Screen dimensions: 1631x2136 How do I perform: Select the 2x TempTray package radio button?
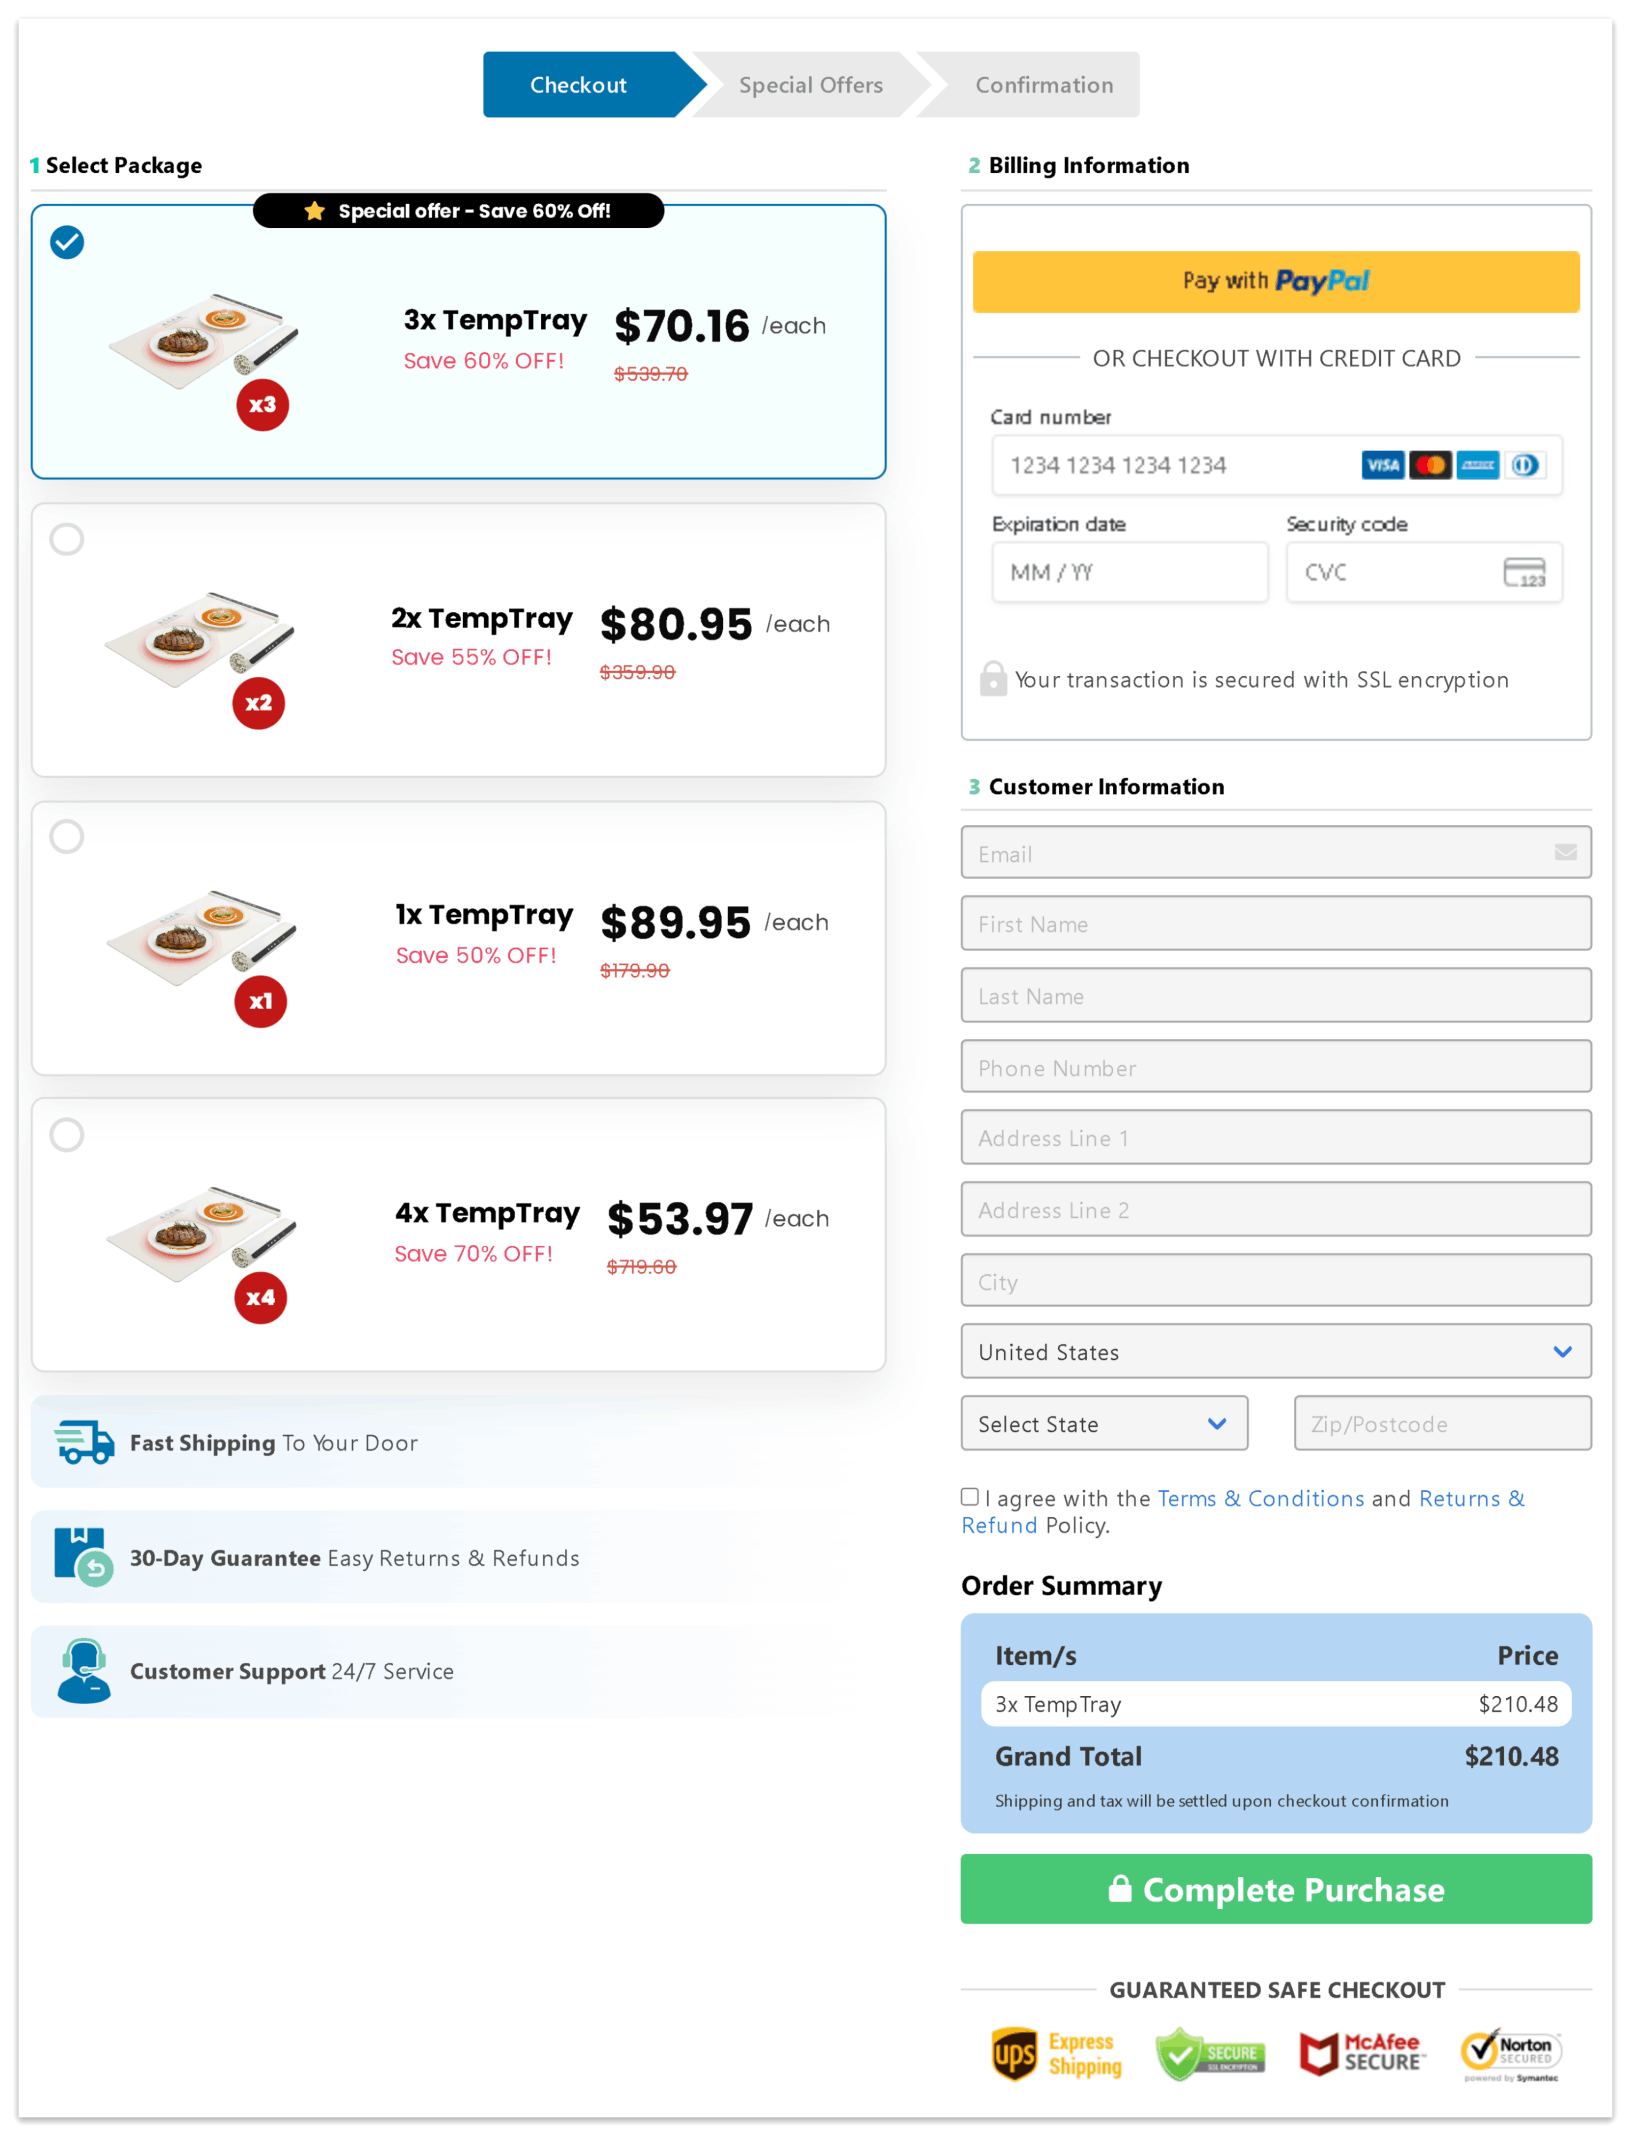click(67, 538)
